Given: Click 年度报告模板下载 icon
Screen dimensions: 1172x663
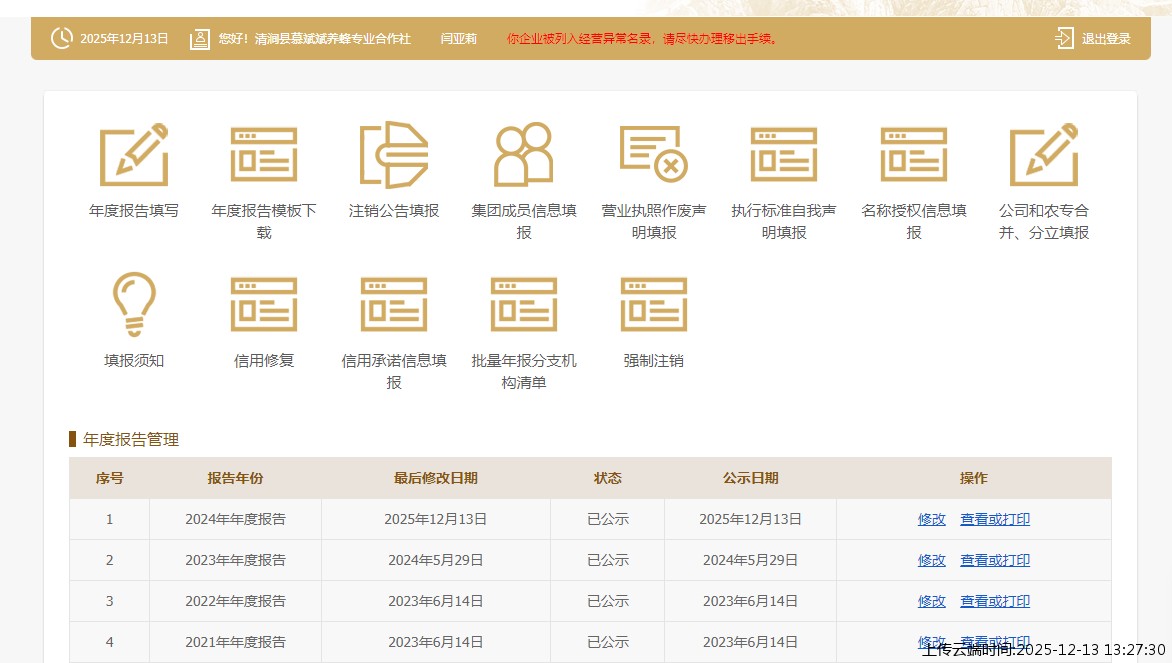Looking at the screenshot, I should (264, 155).
